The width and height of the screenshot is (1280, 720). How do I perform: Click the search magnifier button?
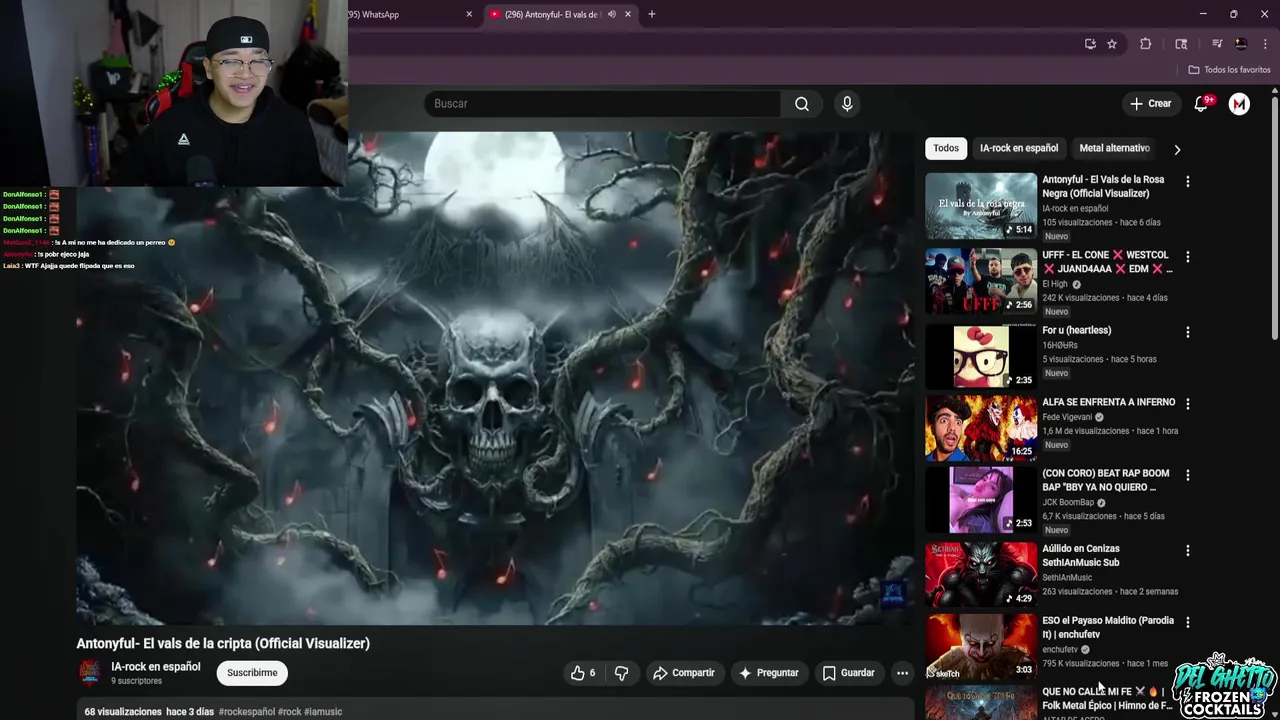(802, 104)
